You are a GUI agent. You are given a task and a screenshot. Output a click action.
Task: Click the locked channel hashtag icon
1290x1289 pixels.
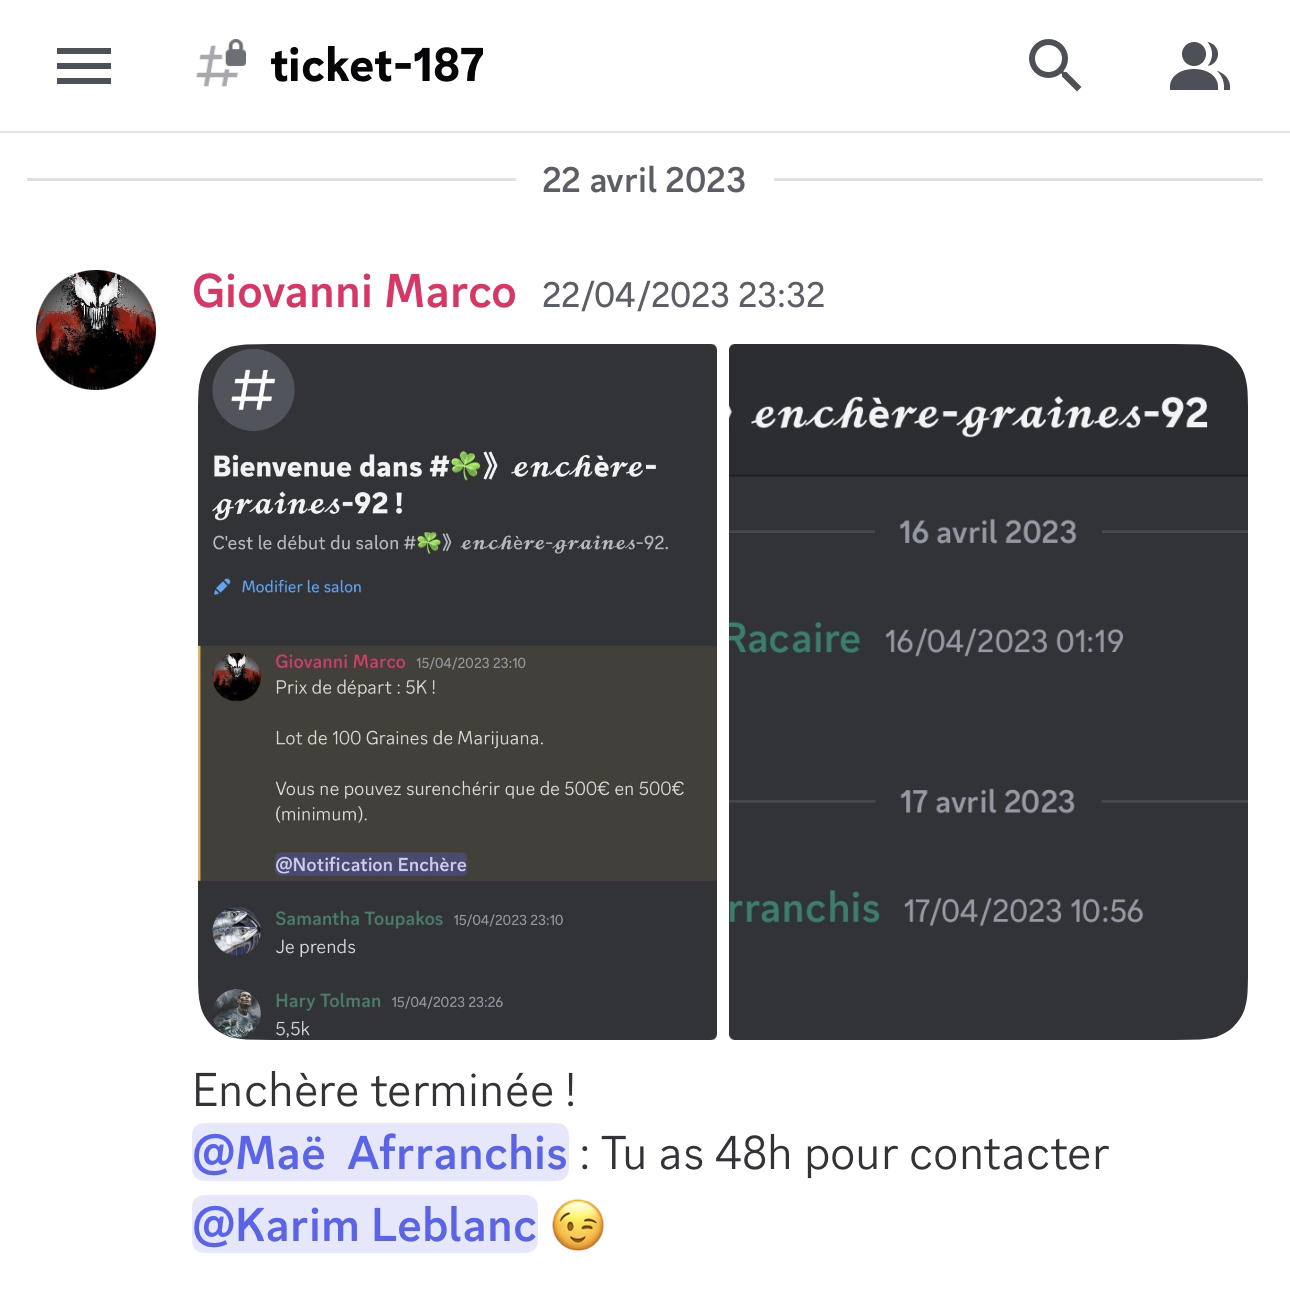tap(222, 64)
